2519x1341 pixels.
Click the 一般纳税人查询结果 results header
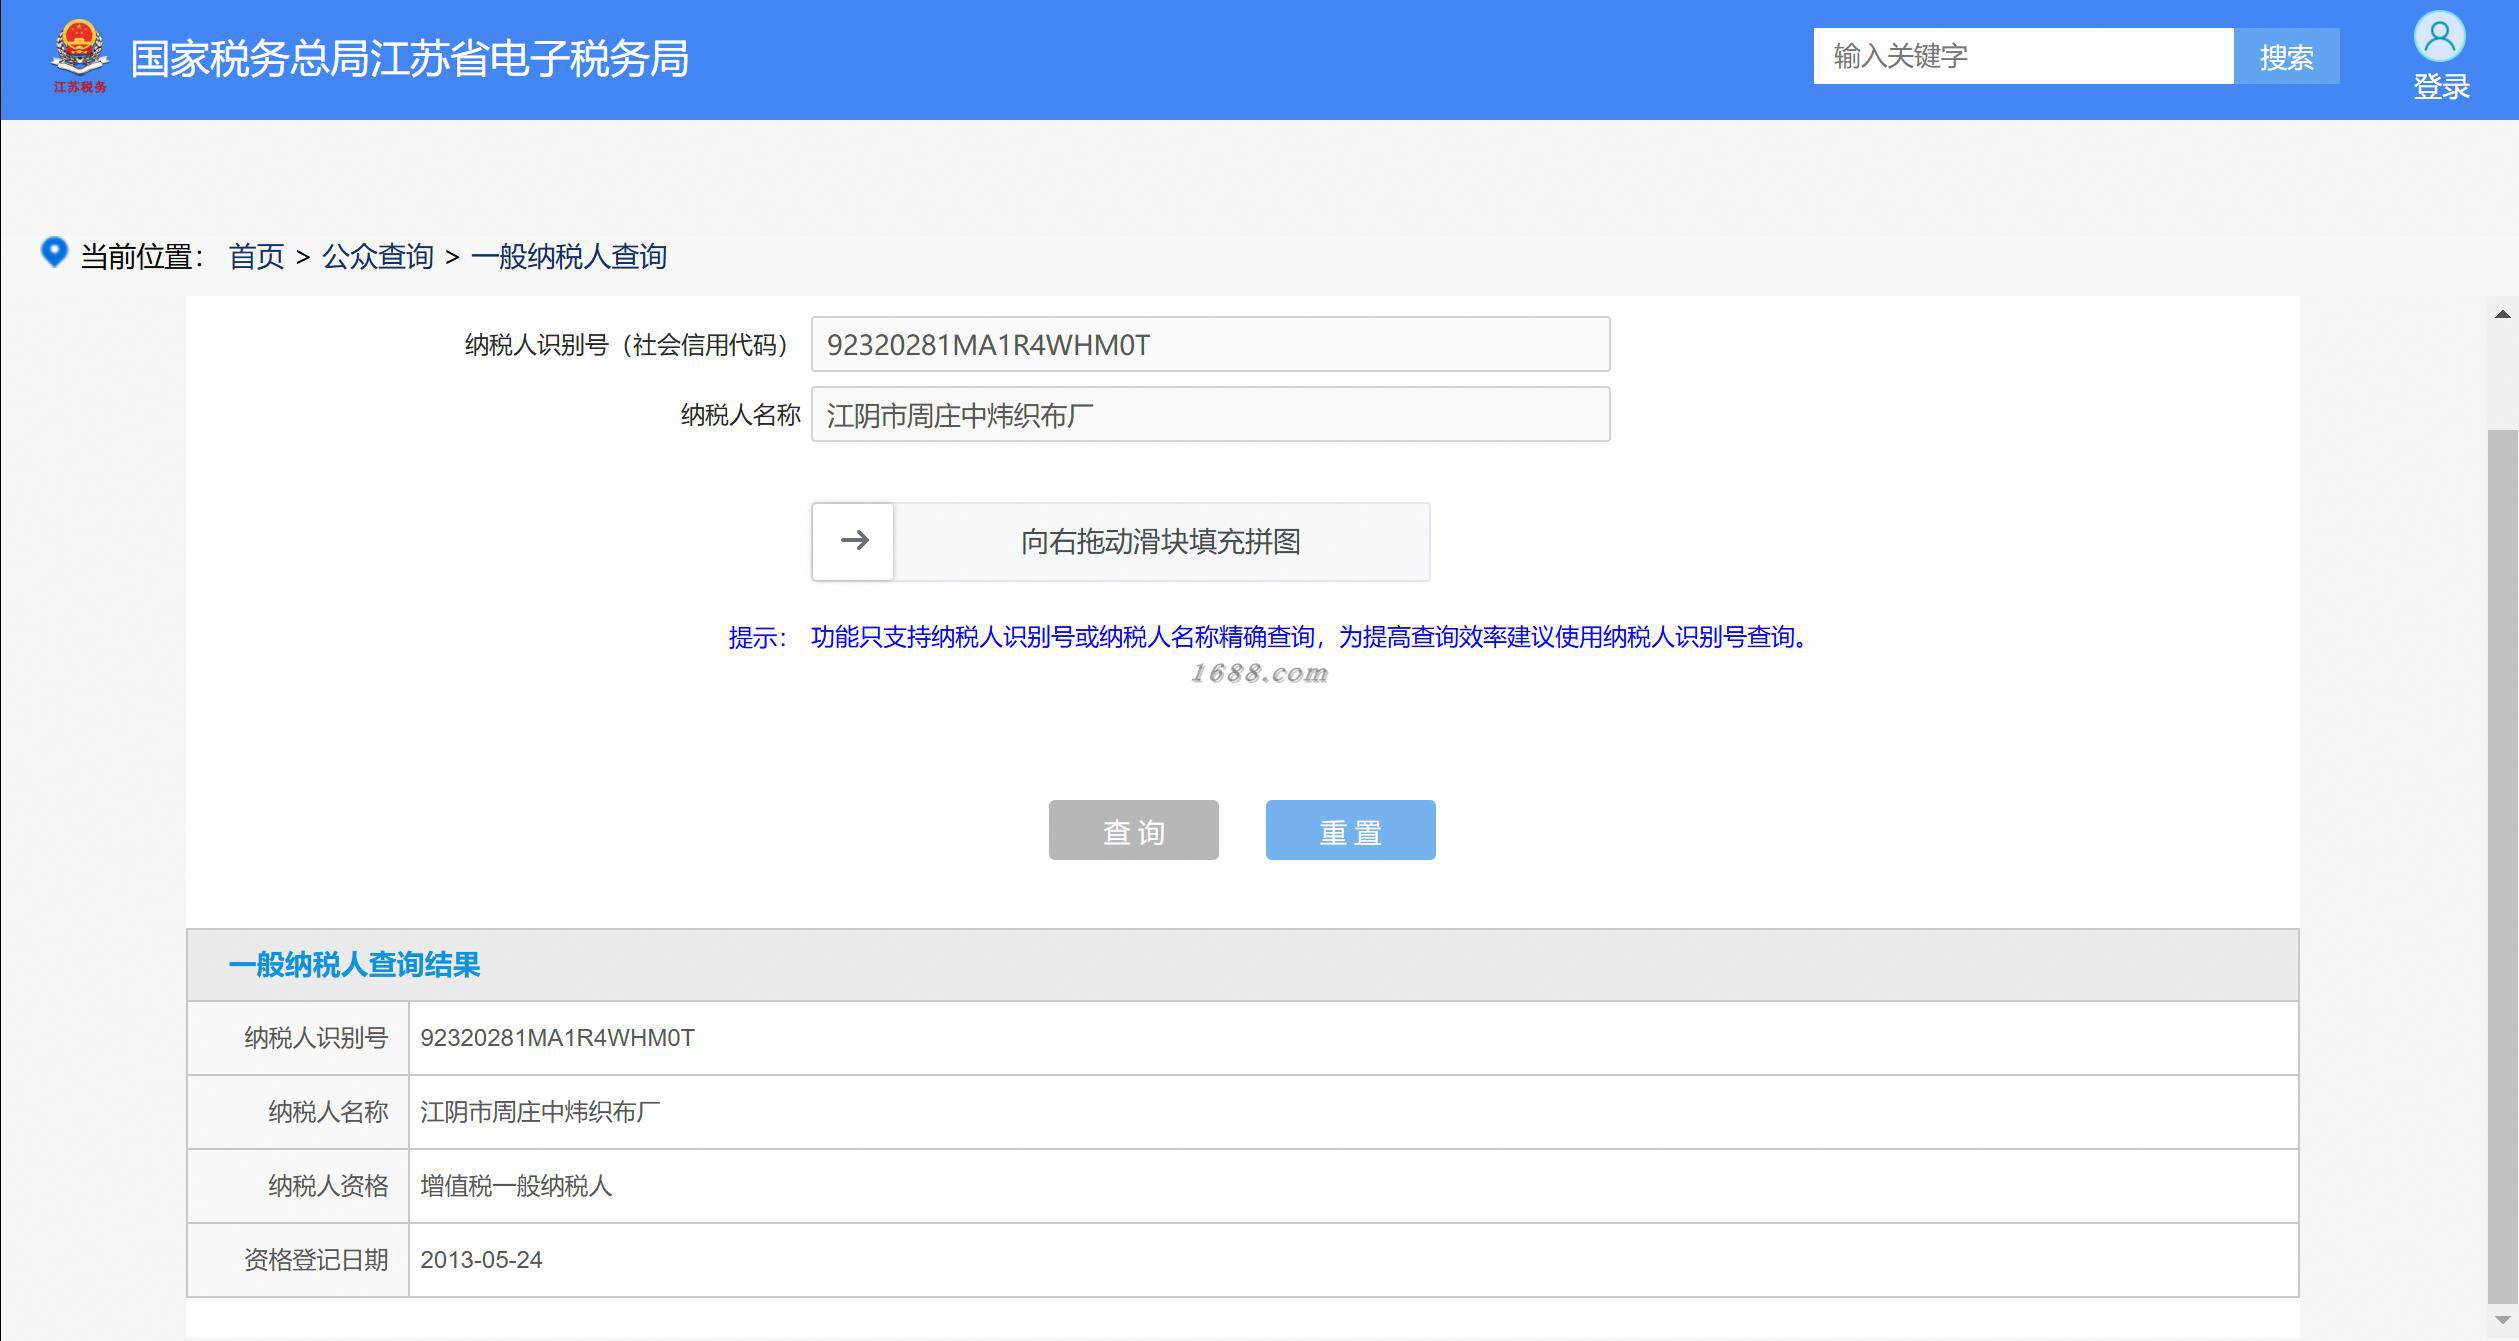354,964
